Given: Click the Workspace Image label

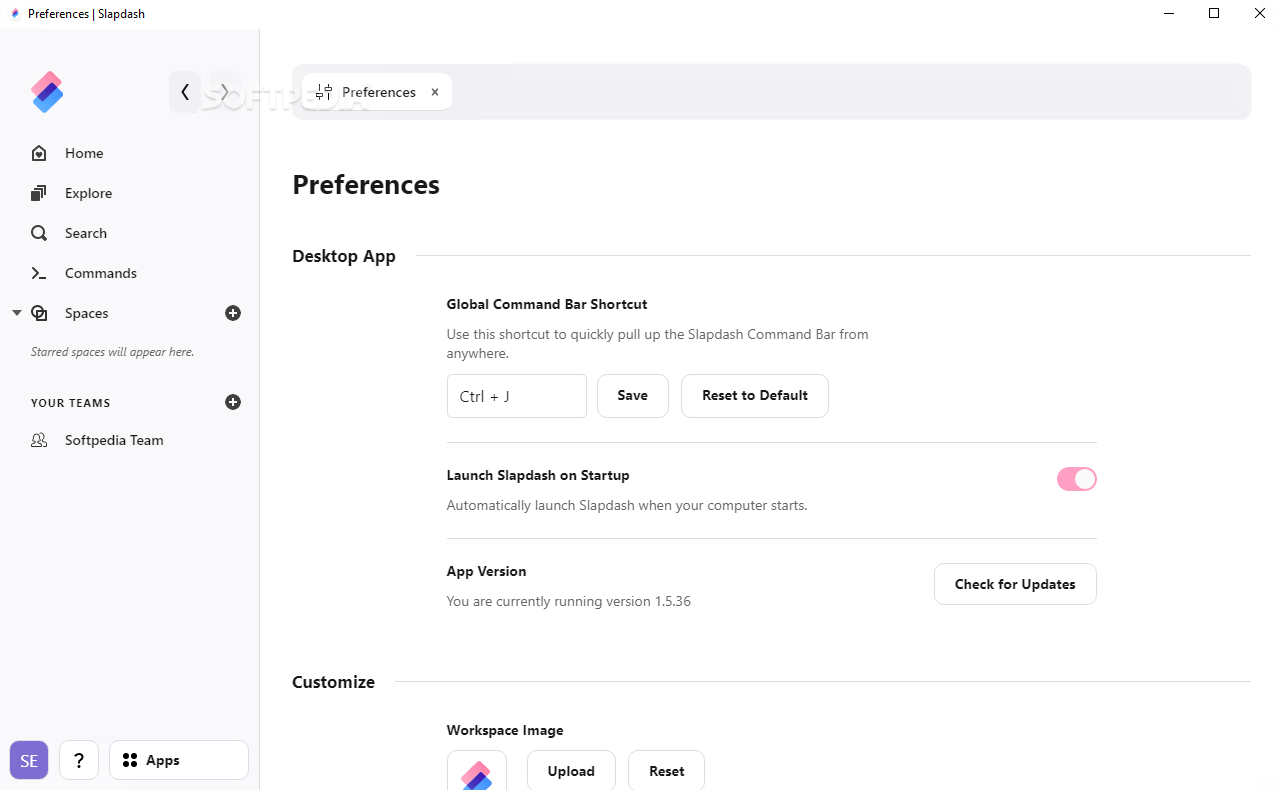Looking at the screenshot, I should pyautogui.click(x=505, y=731).
